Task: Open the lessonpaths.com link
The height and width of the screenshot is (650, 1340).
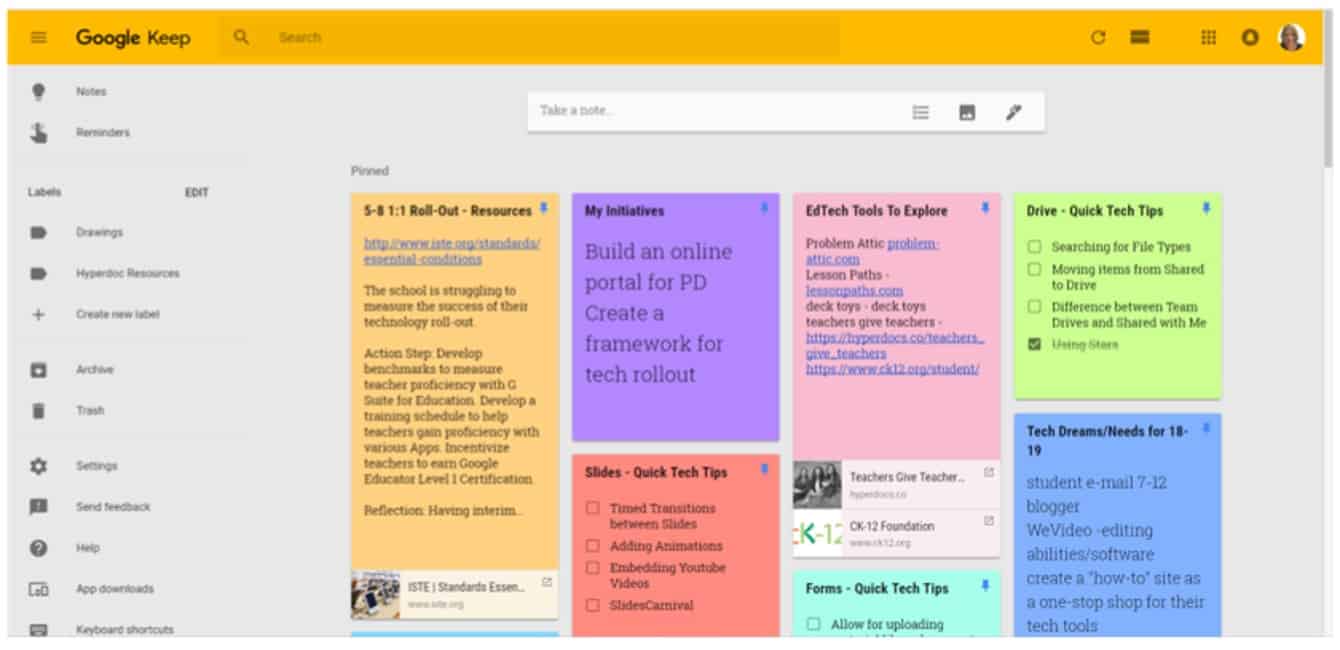Action: [854, 290]
